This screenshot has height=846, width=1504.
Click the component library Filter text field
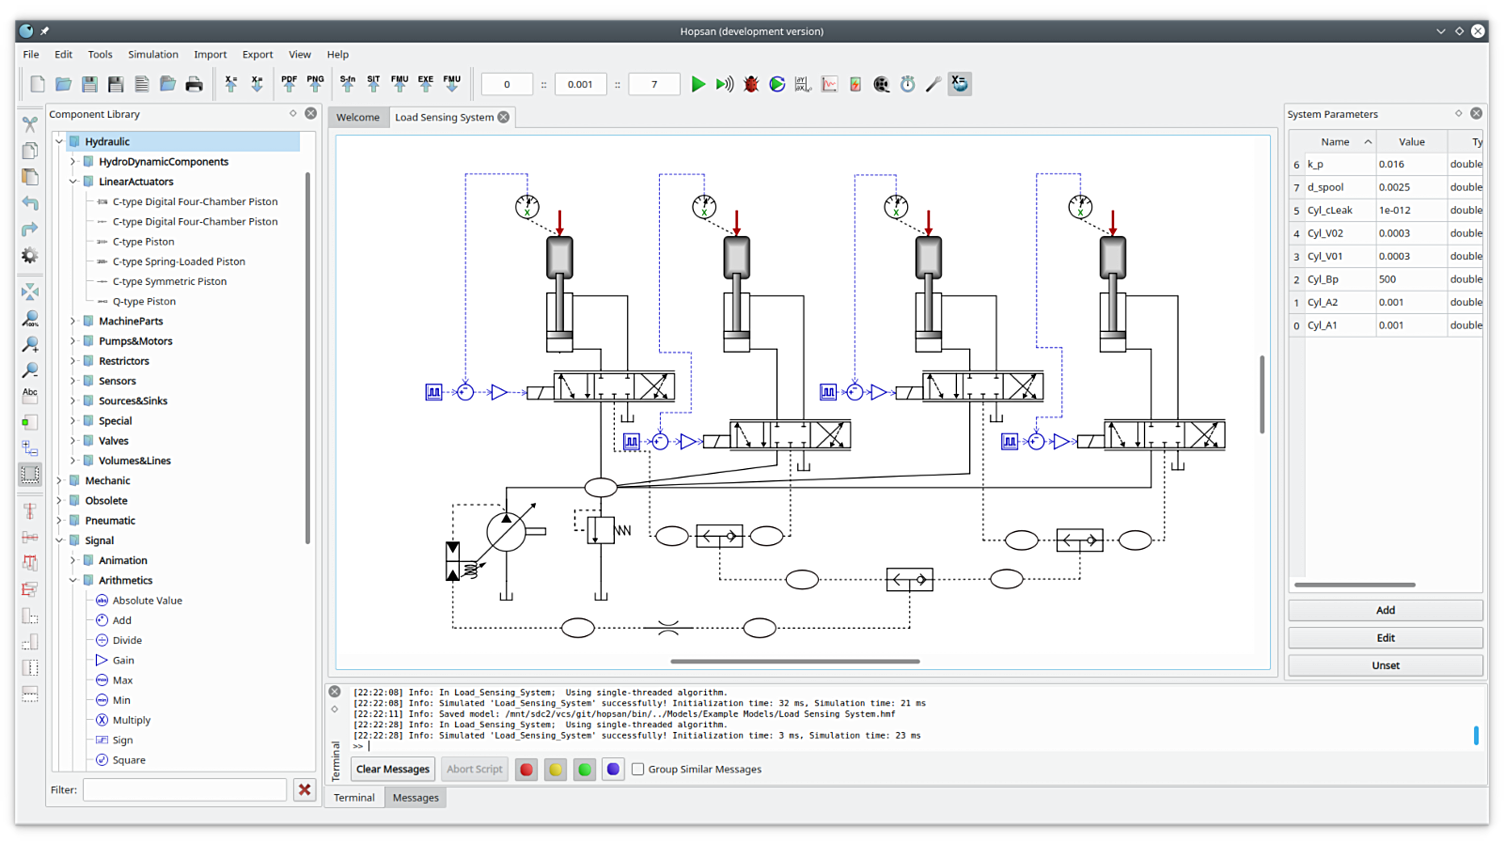(185, 790)
